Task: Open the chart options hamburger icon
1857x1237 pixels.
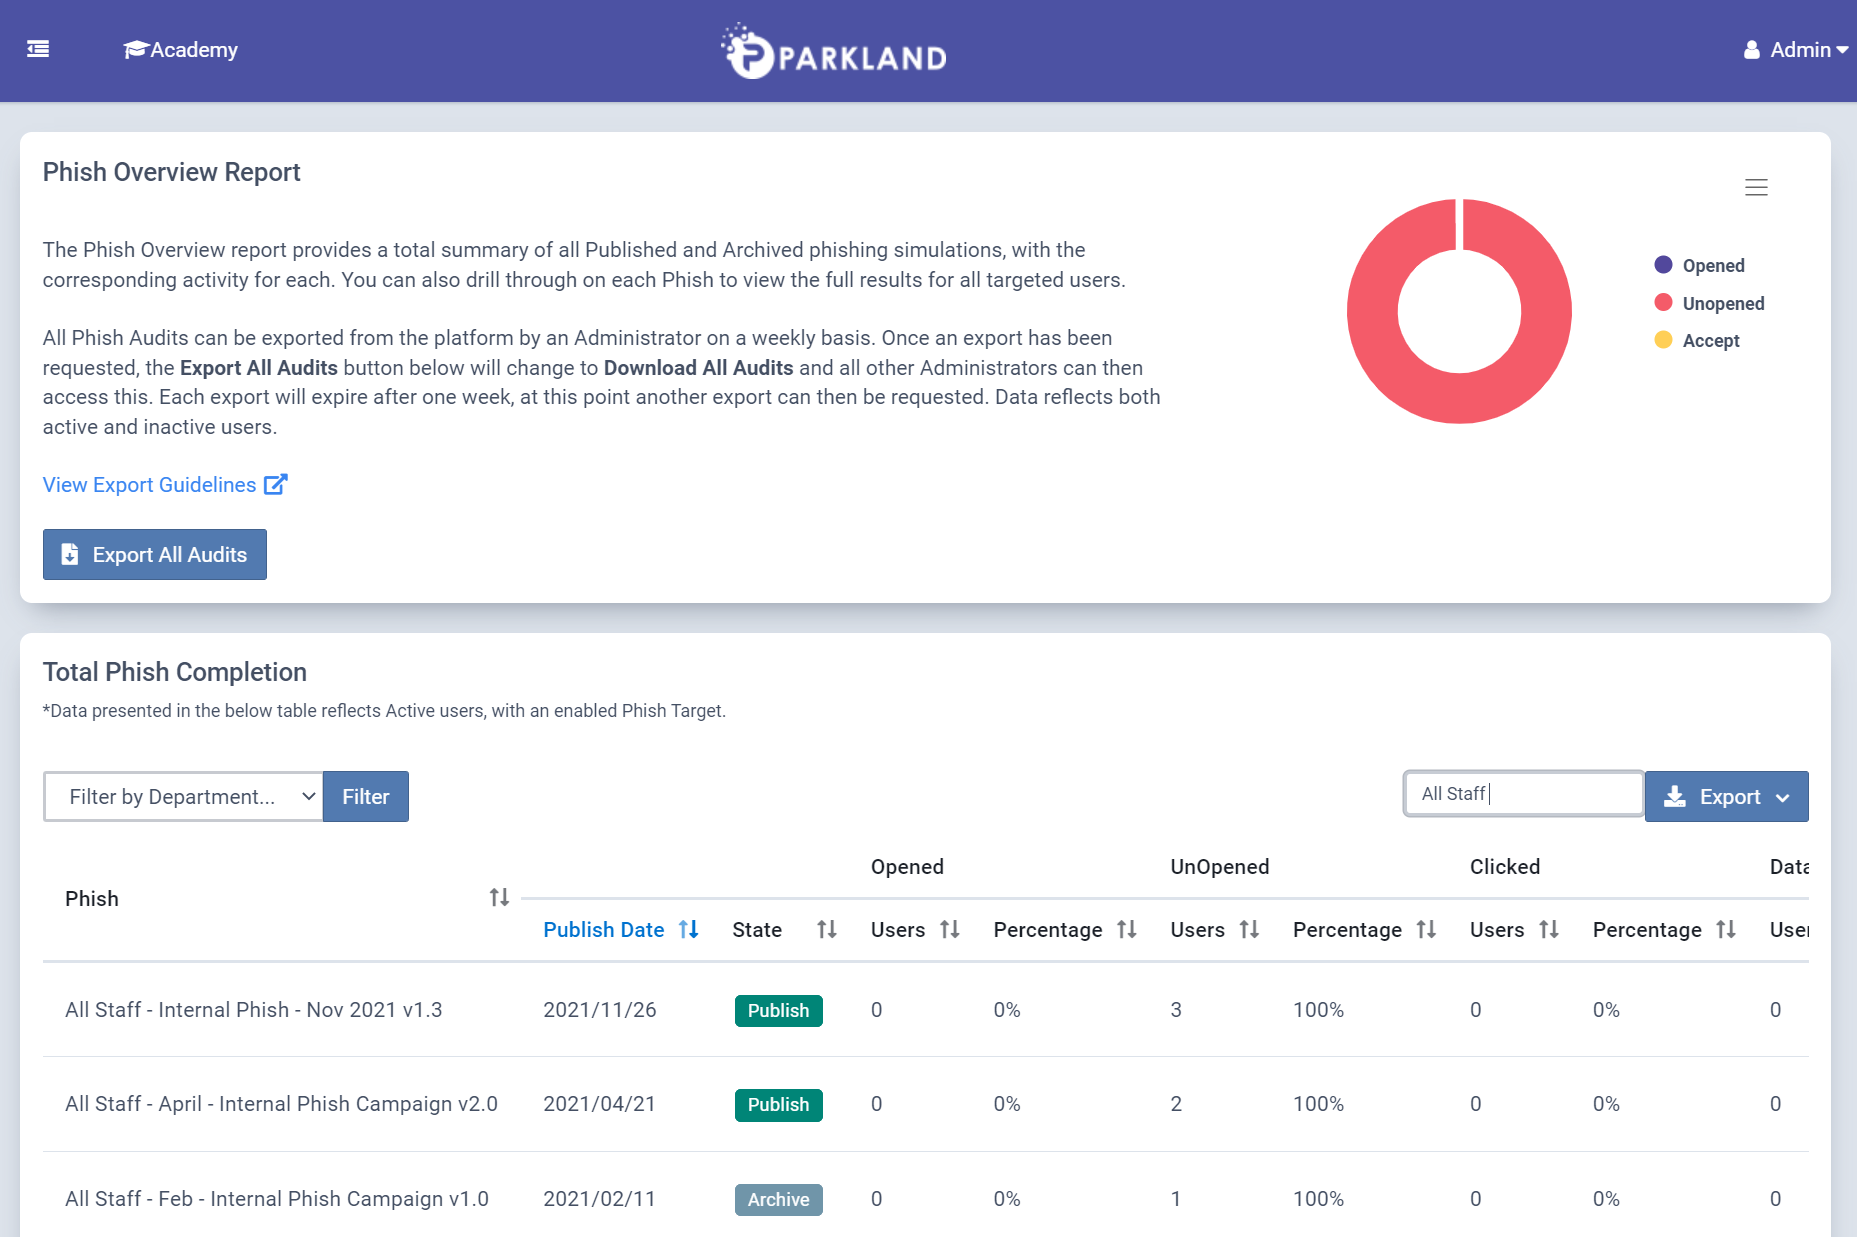Action: coord(1756,187)
